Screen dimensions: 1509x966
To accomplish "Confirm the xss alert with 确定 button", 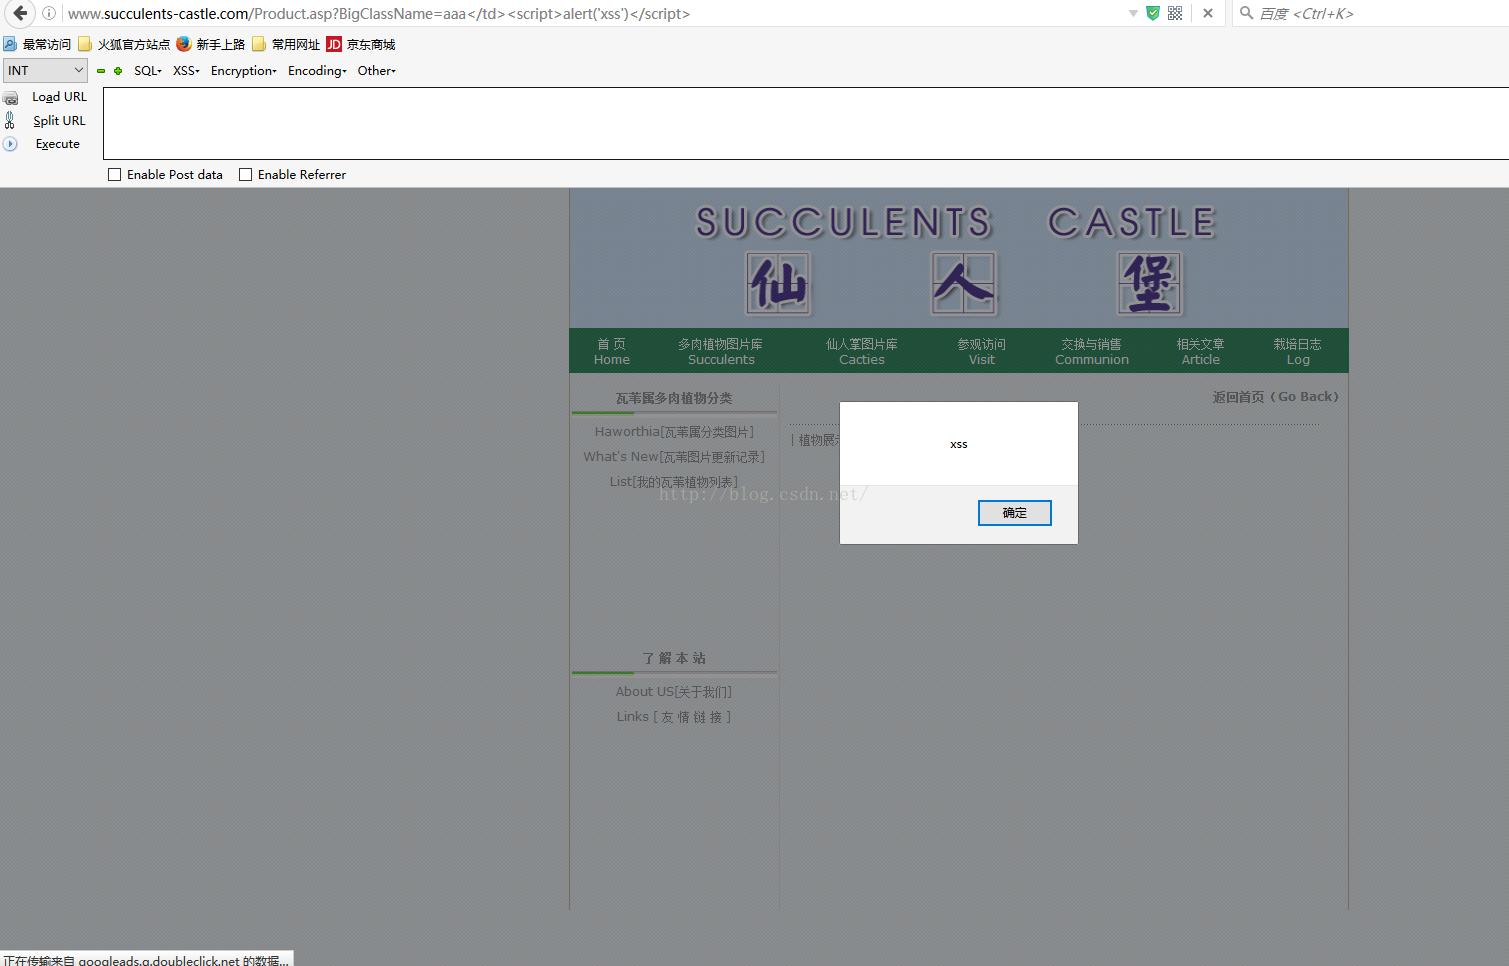I will (x=1014, y=513).
